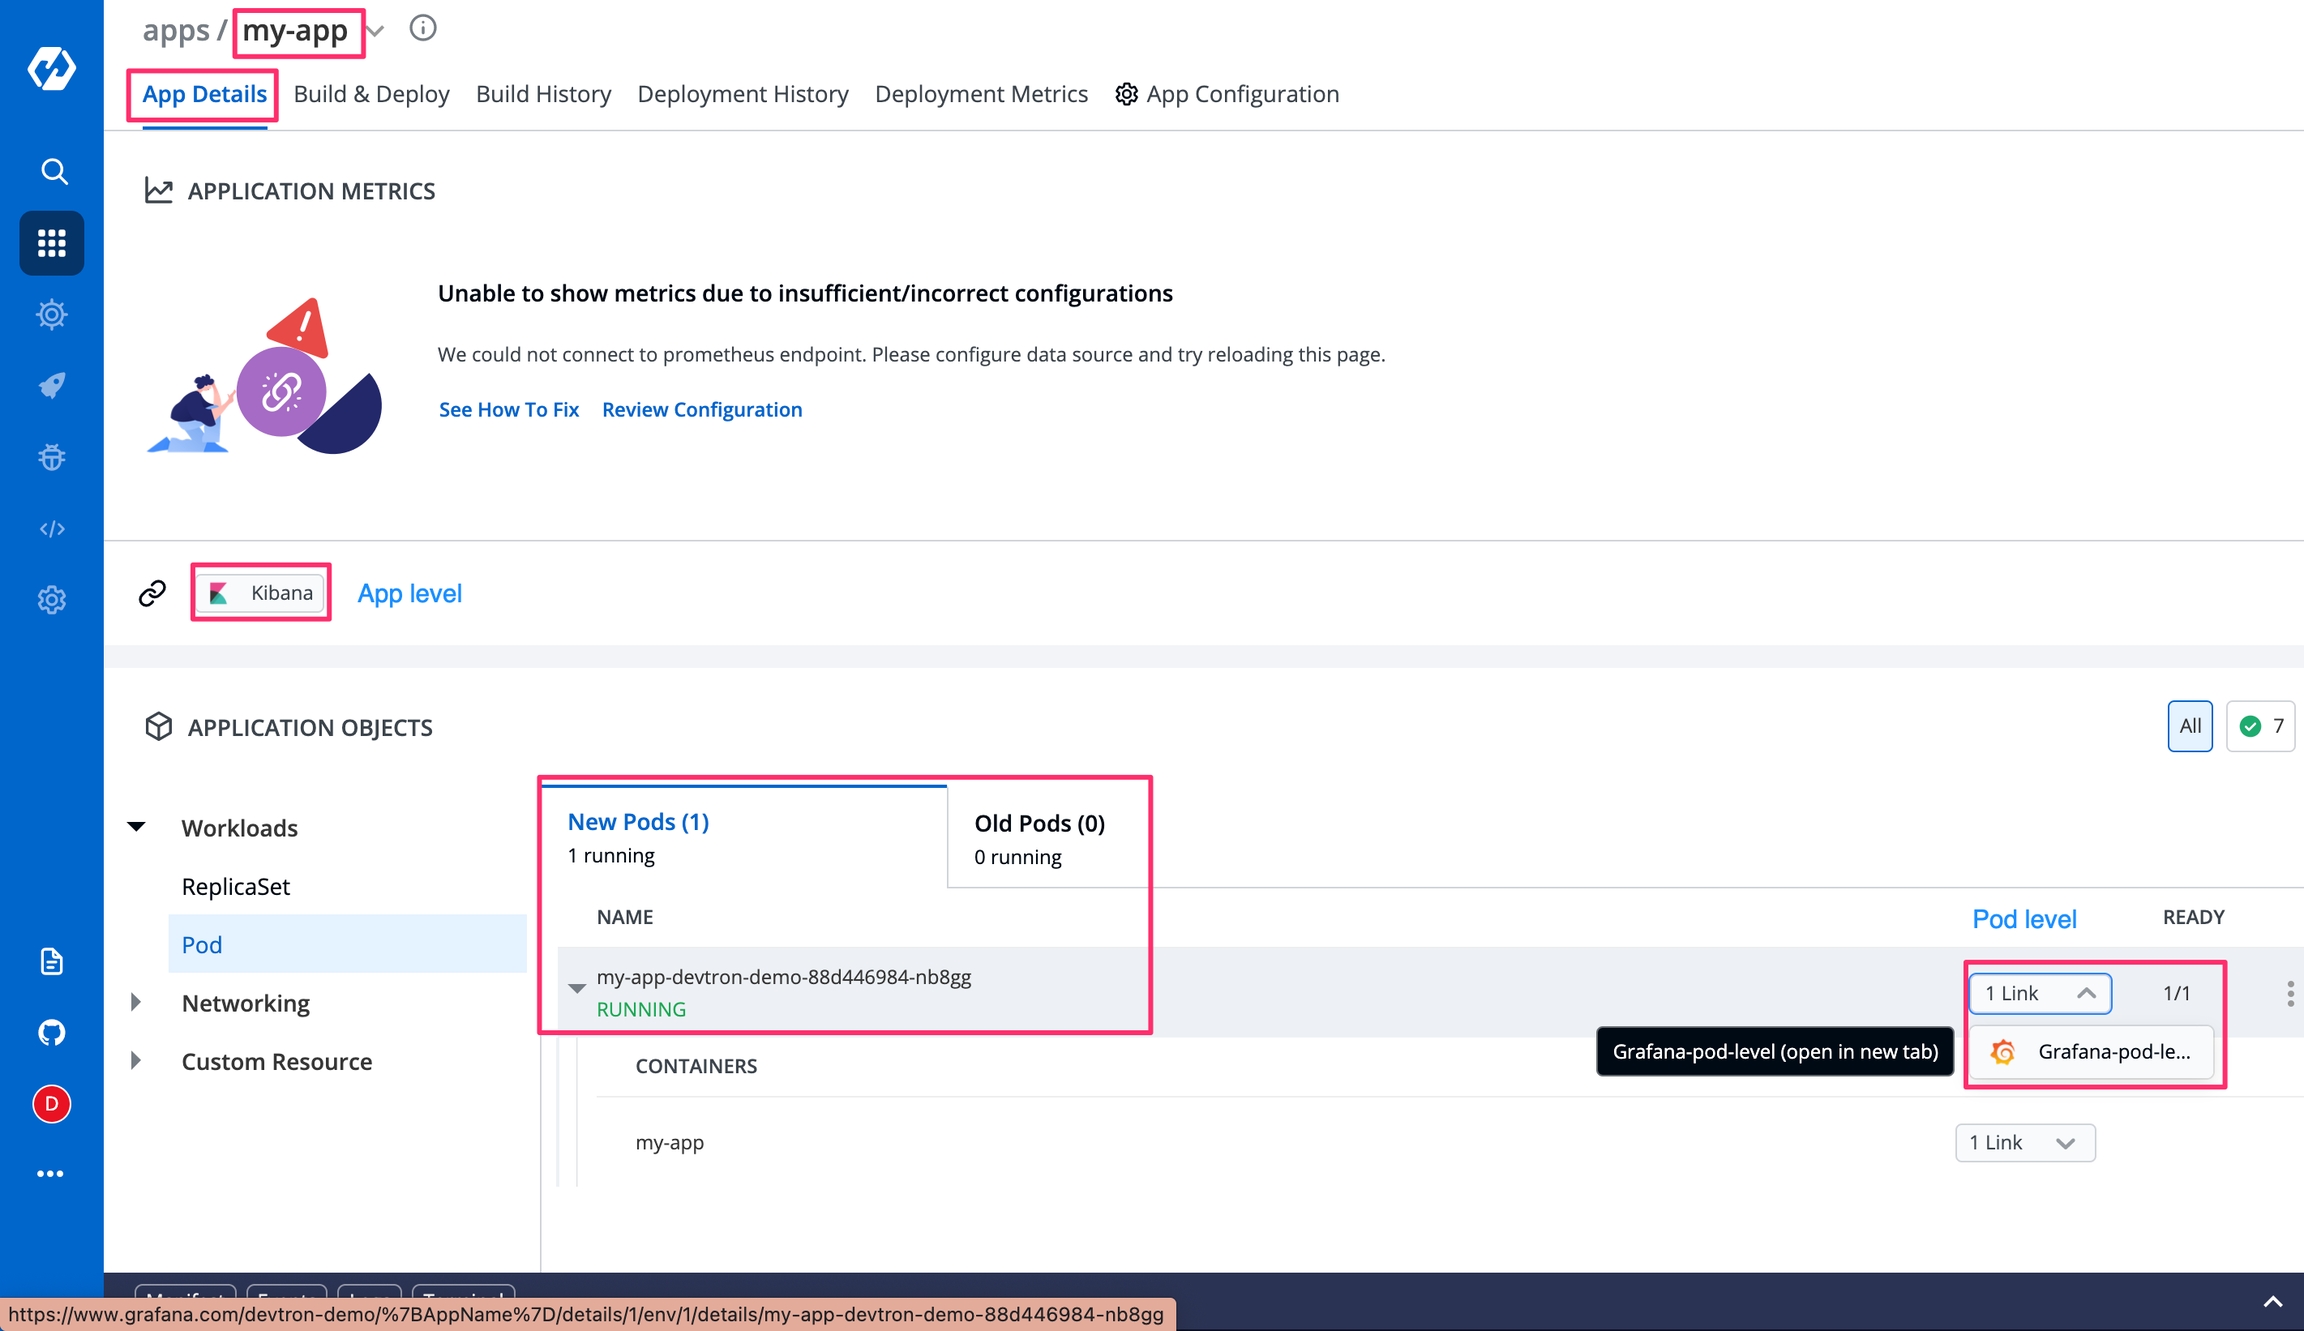Open the GitHub icon in sidebar
Viewport: 2304px width, 1331px height.
[x=51, y=1032]
